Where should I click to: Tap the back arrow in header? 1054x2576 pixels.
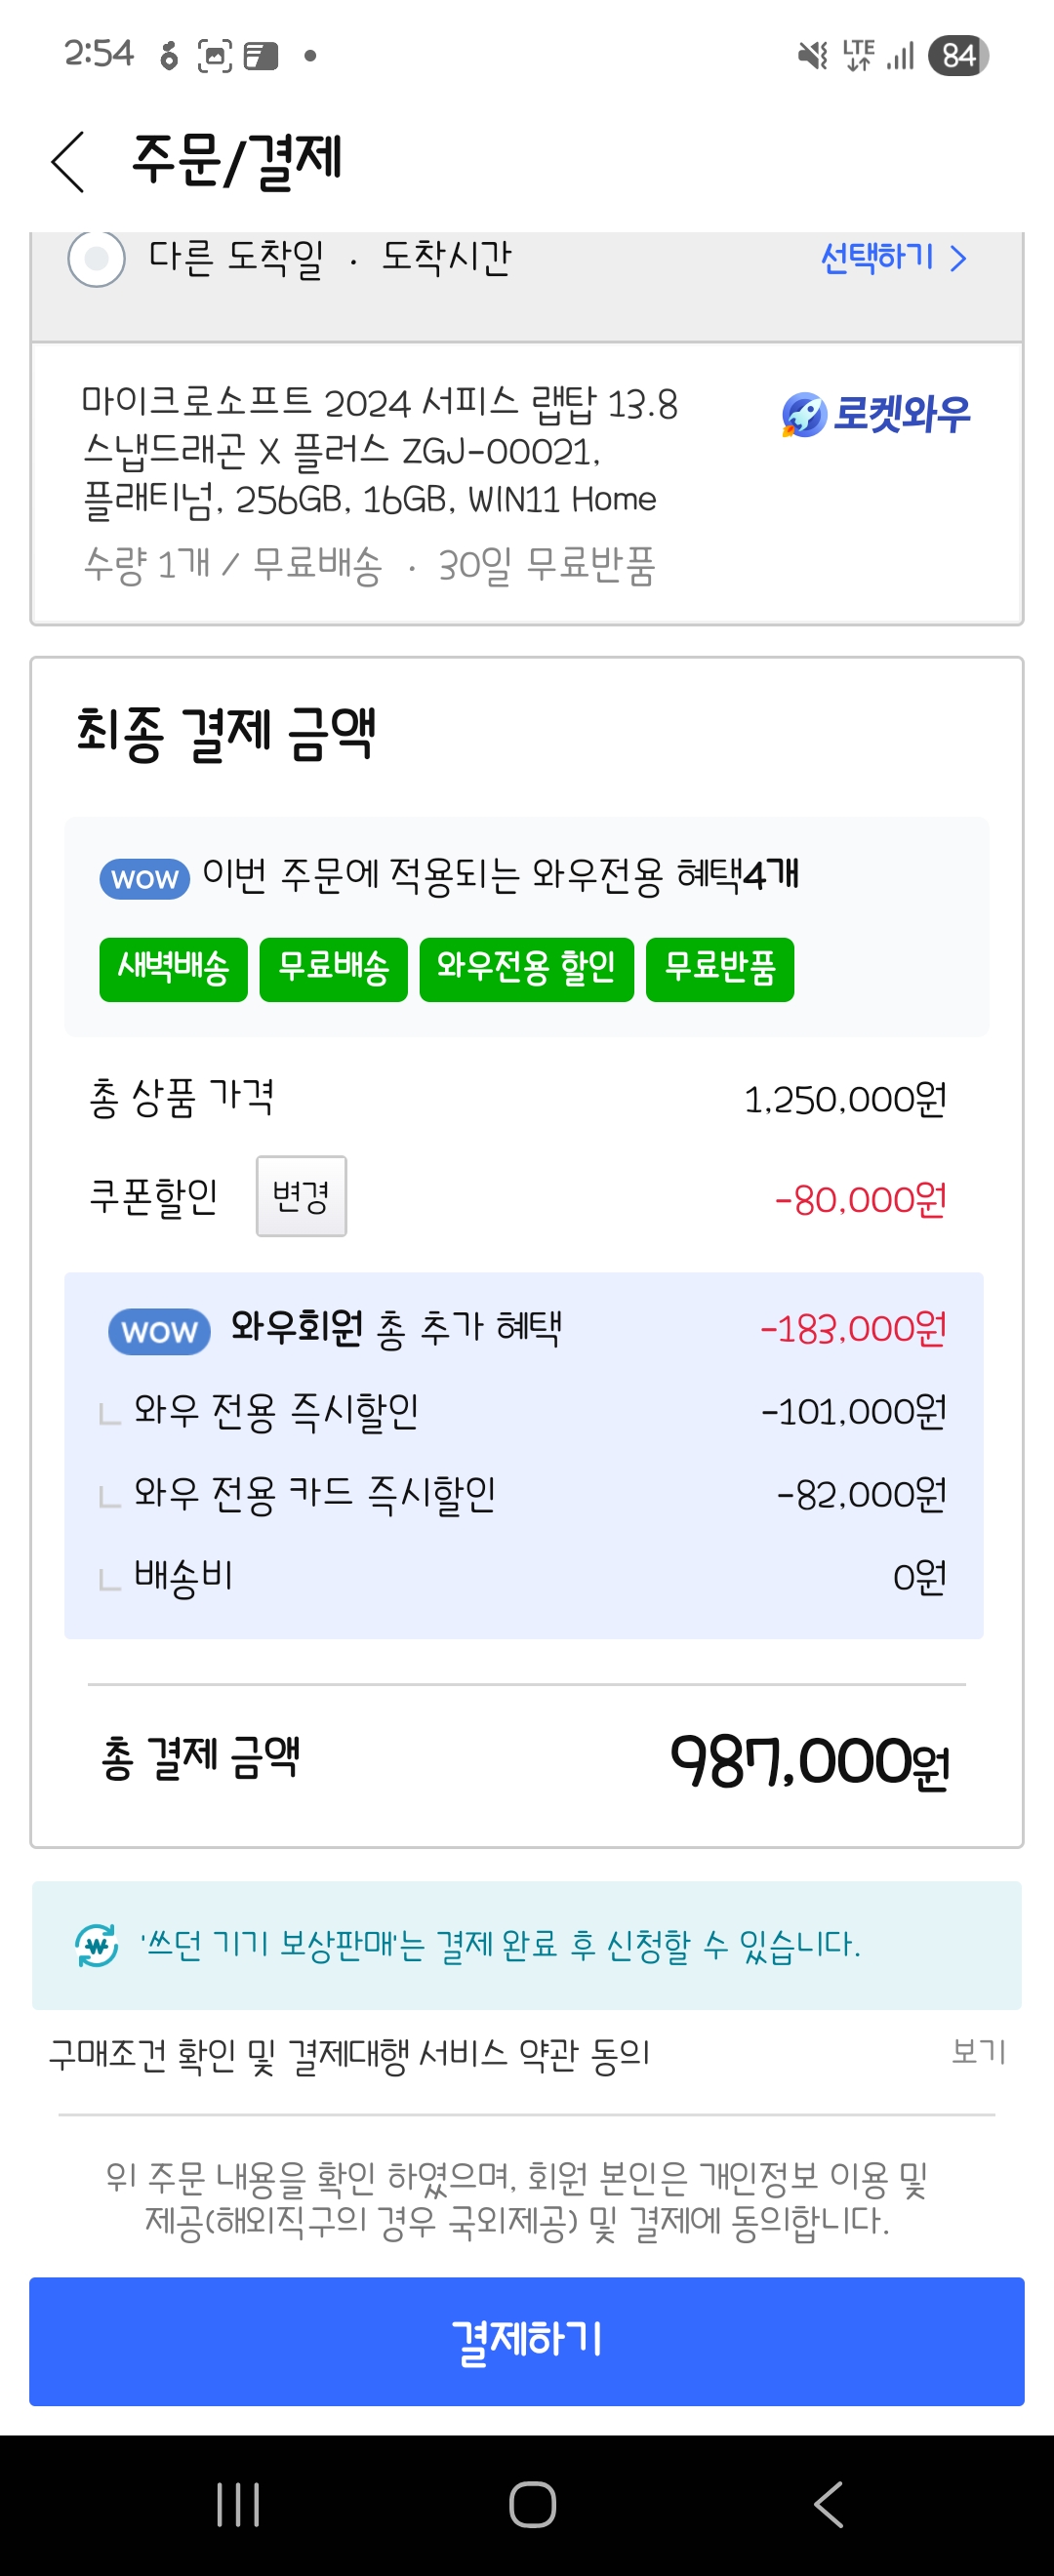pos(68,161)
